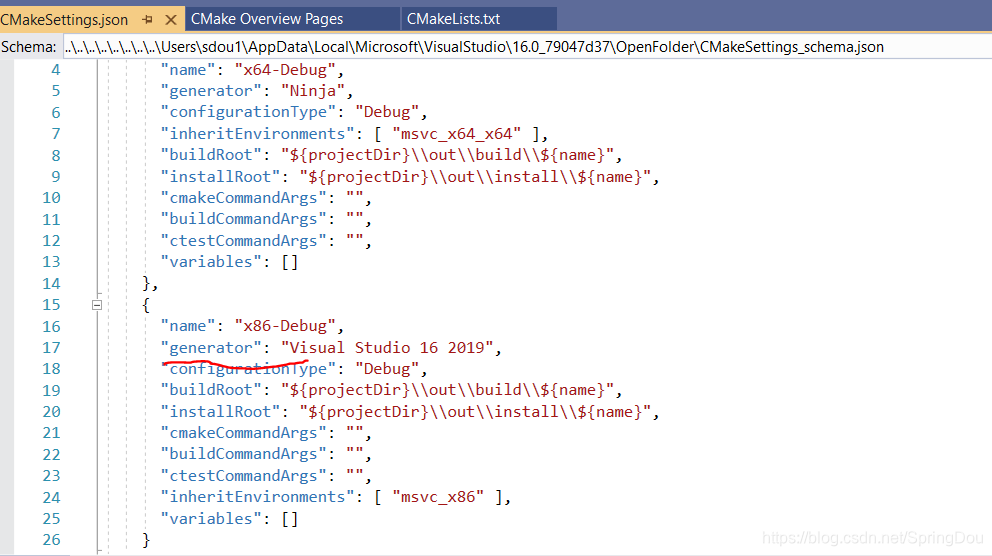
Task: Click "Debug" value on line 18
Action: [x=387, y=369]
